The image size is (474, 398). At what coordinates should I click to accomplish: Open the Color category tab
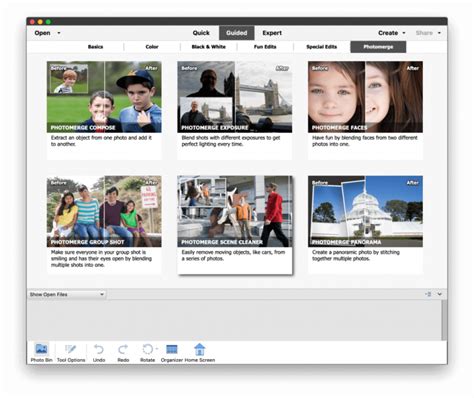(152, 47)
